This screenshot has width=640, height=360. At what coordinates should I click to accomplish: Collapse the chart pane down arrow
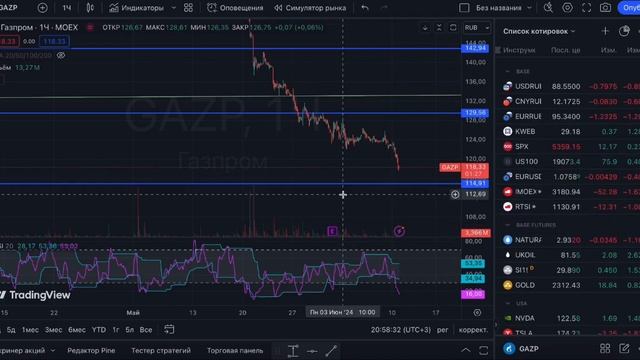point(425,28)
